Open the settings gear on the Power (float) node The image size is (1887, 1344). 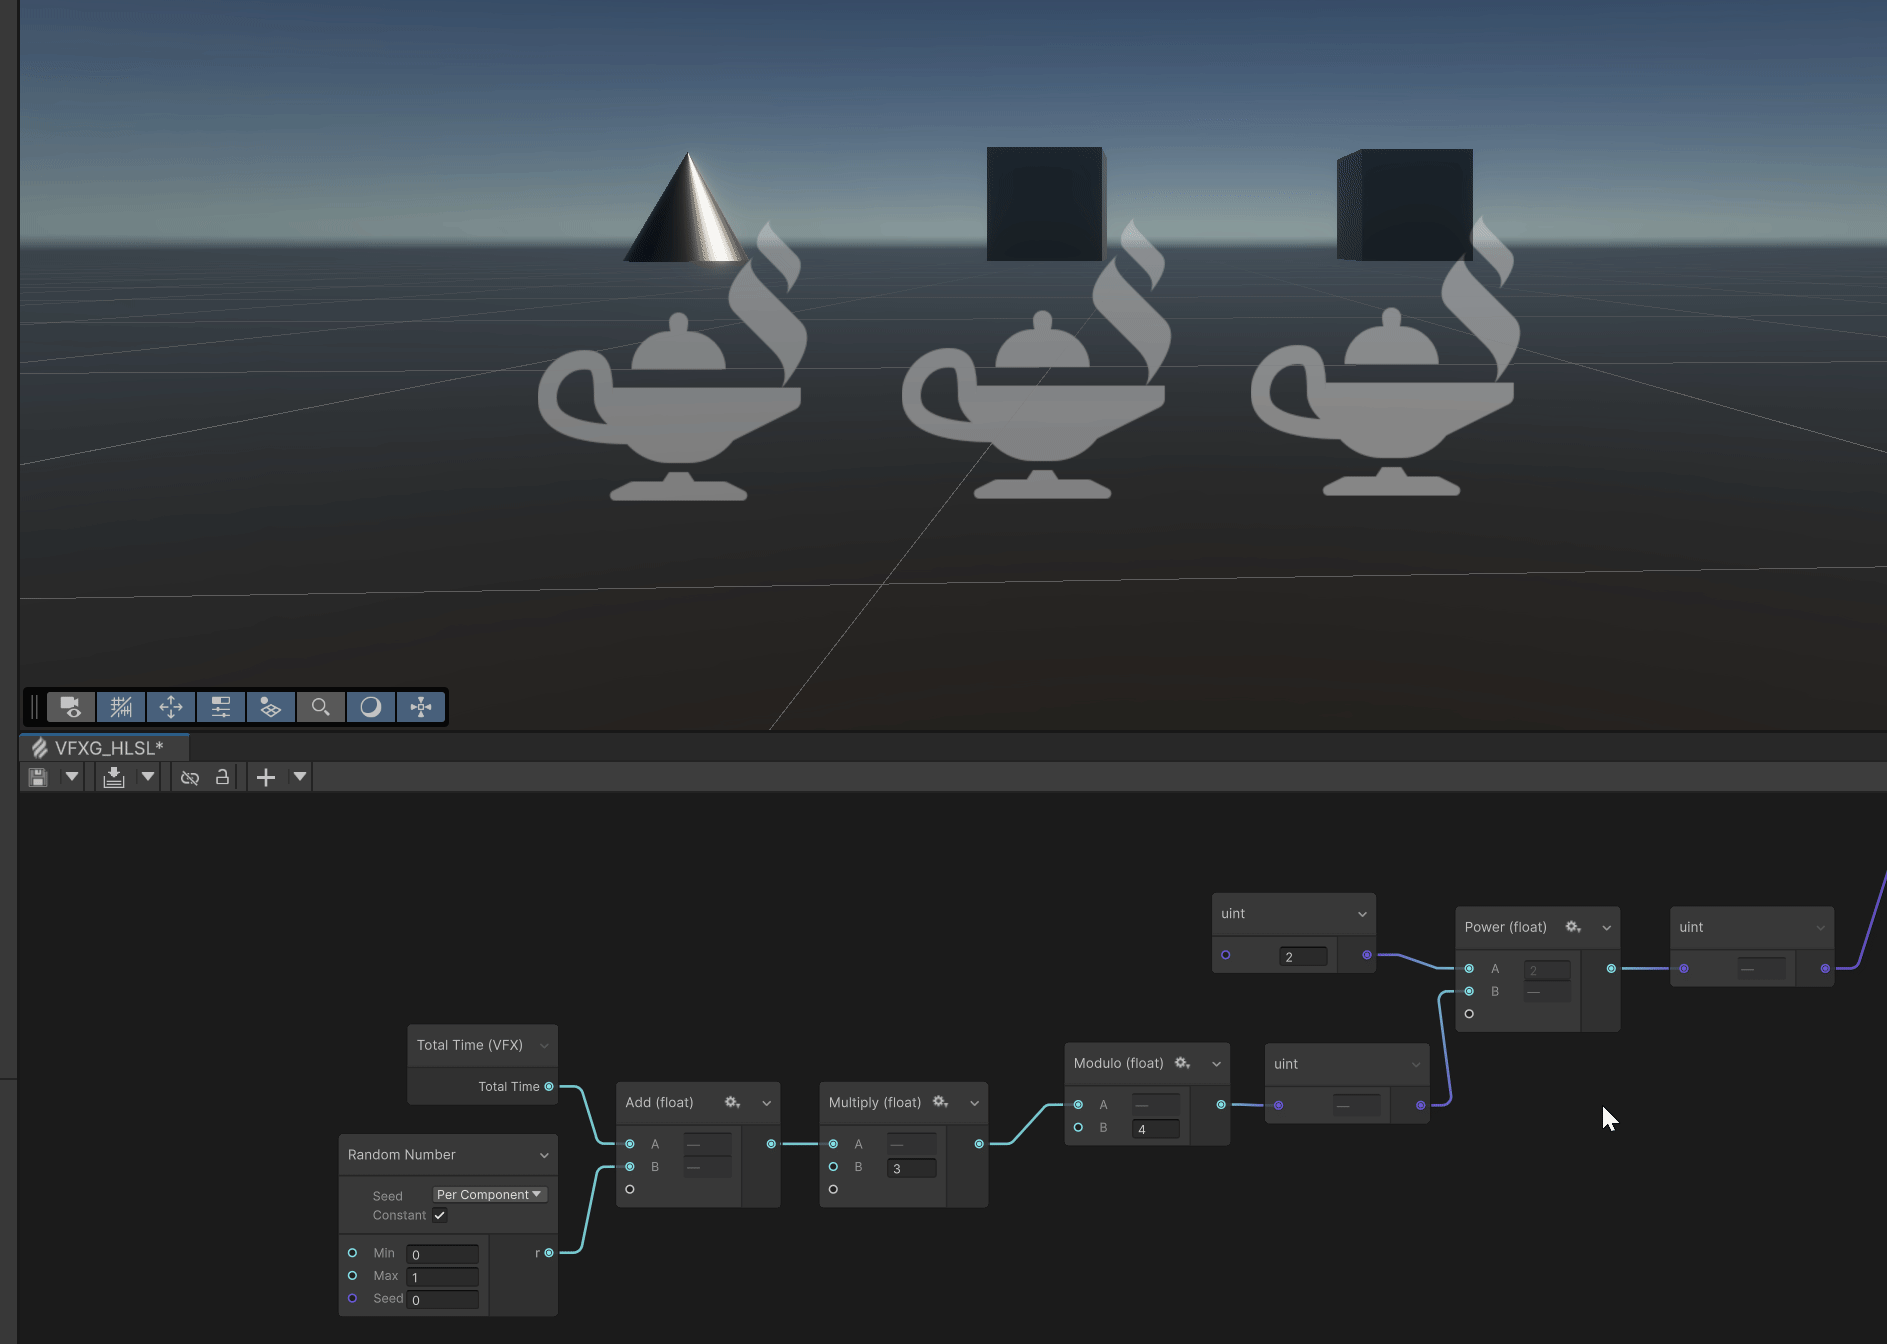pos(1572,927)
